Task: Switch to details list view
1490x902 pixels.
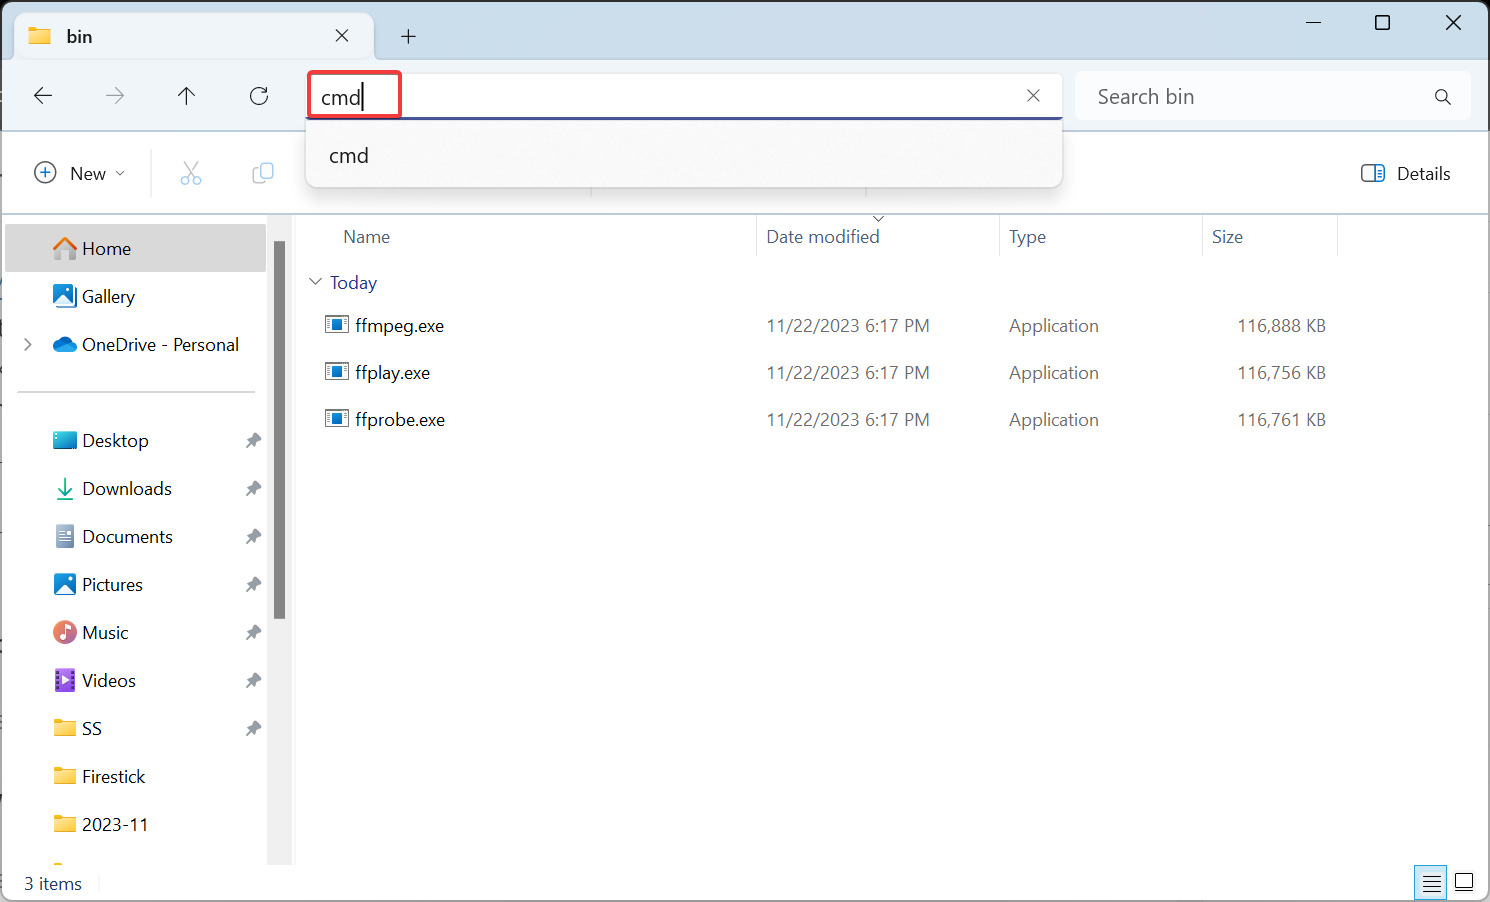Action: (1431, 883)
